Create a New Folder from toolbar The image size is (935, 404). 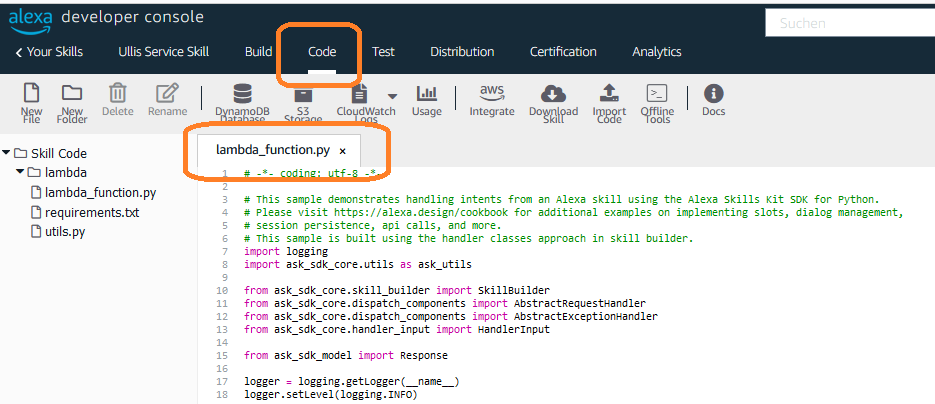72,94
